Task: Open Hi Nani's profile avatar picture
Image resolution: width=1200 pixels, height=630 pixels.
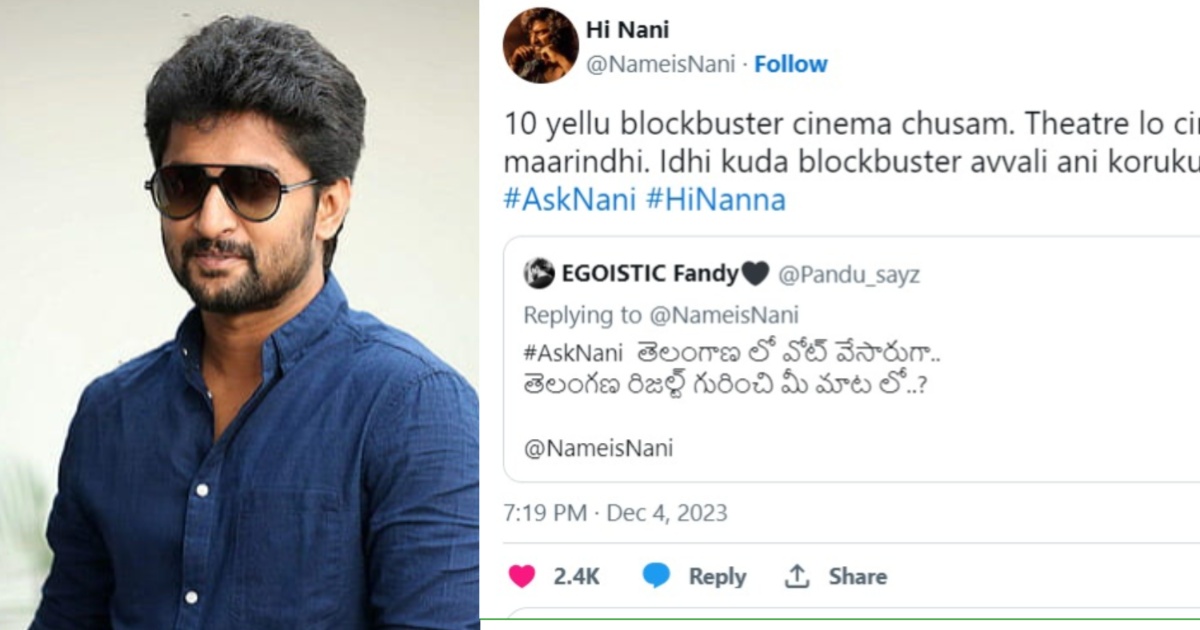Action: click(540, 45)
